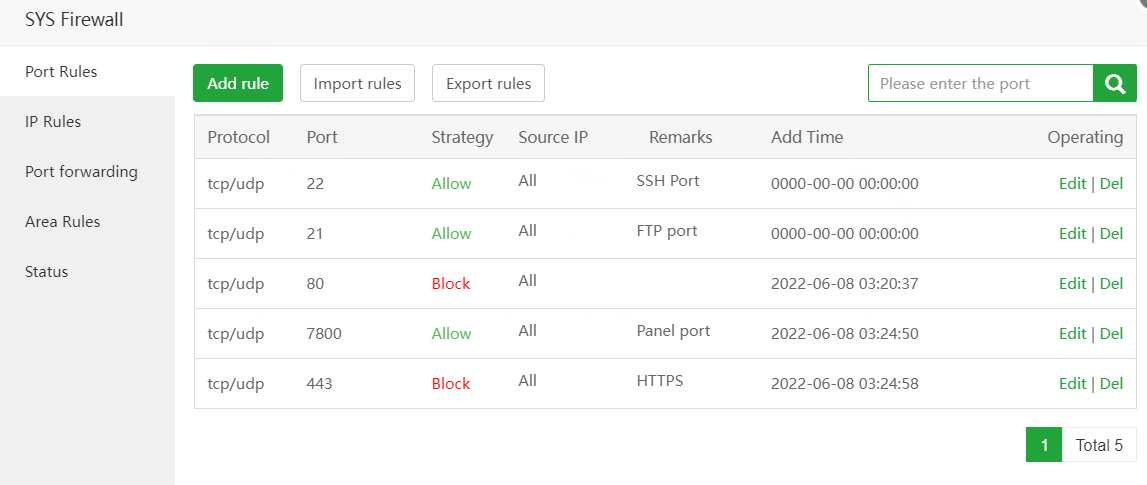1147x485 pixels.
Task: Open the Import rules dialog
Action: (357, 83)
